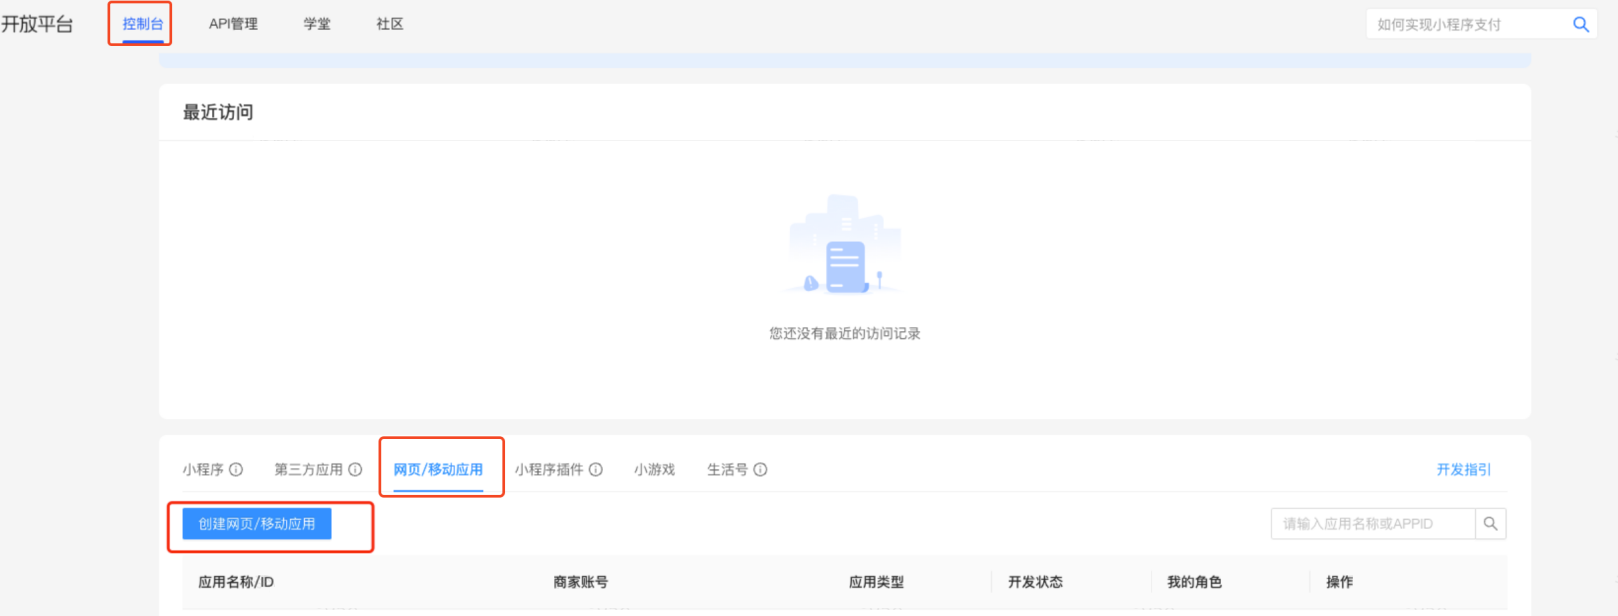Select the 生活号 tab
1618x616 pixels.
[x=727, y=470]
